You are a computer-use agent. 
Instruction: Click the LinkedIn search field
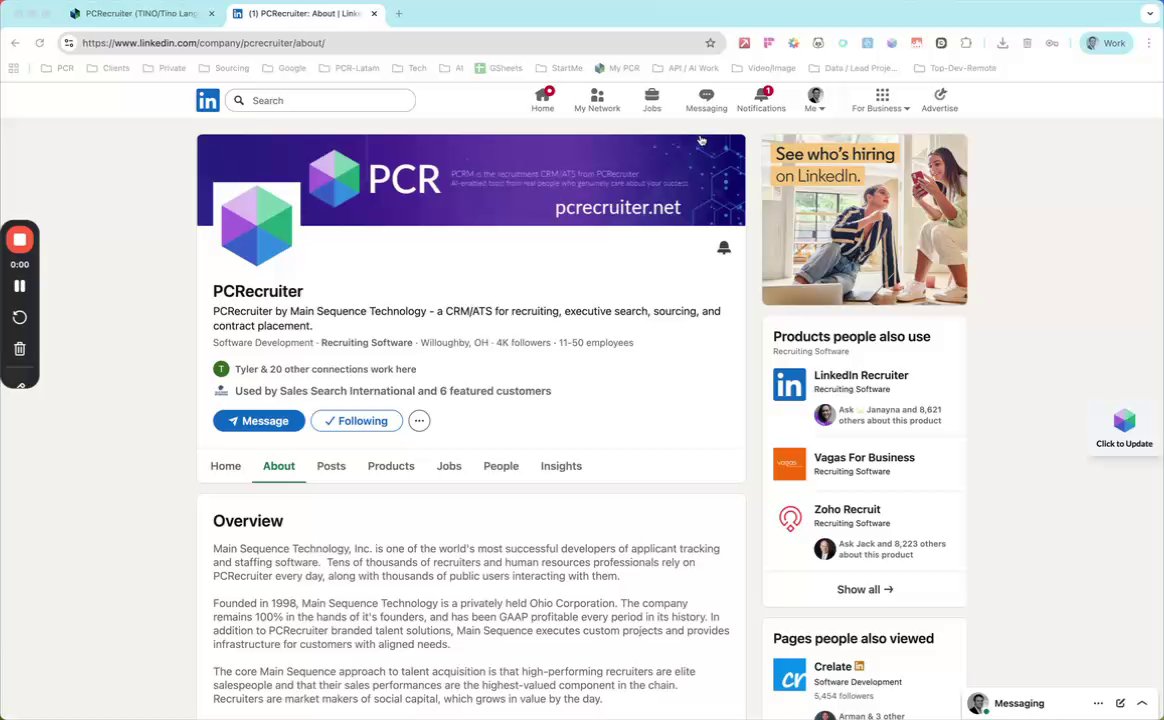321,100
